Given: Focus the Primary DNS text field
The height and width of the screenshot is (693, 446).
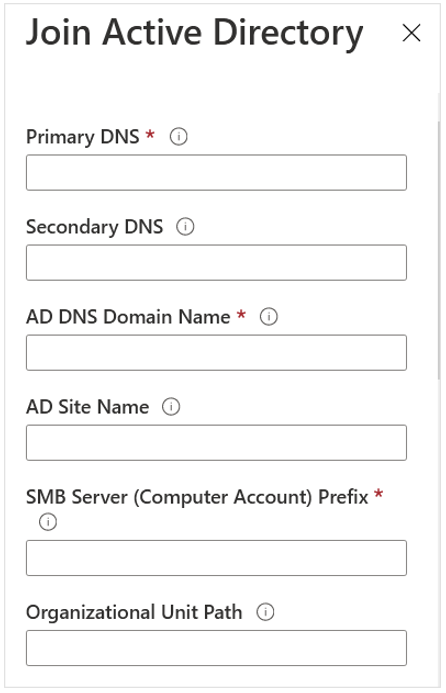Looking at the screenshot, I should [217, 173].
